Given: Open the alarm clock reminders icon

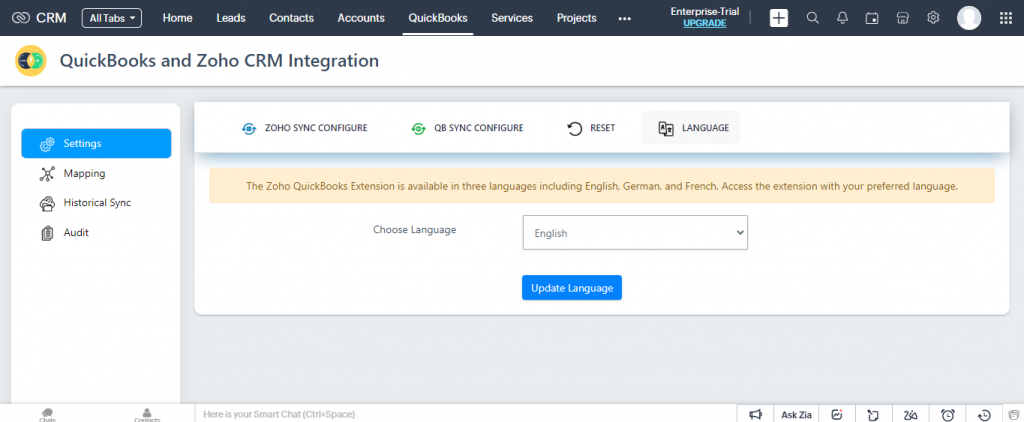Looking at the screenshot, I should click(x=948, y=414).
